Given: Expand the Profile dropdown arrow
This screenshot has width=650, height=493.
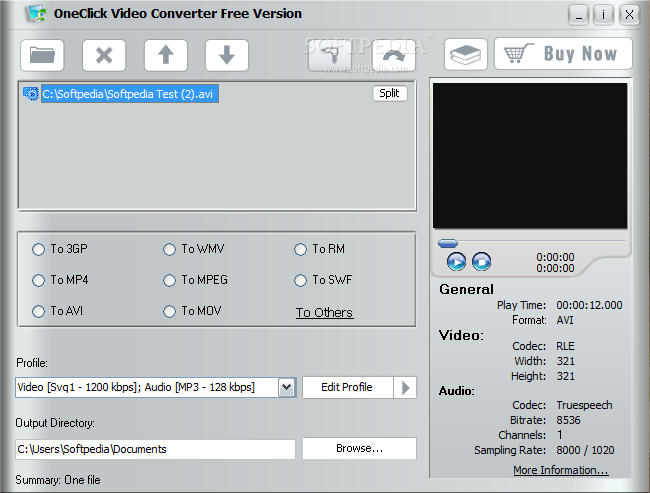Looking at the screenshot, I should 286,387.
